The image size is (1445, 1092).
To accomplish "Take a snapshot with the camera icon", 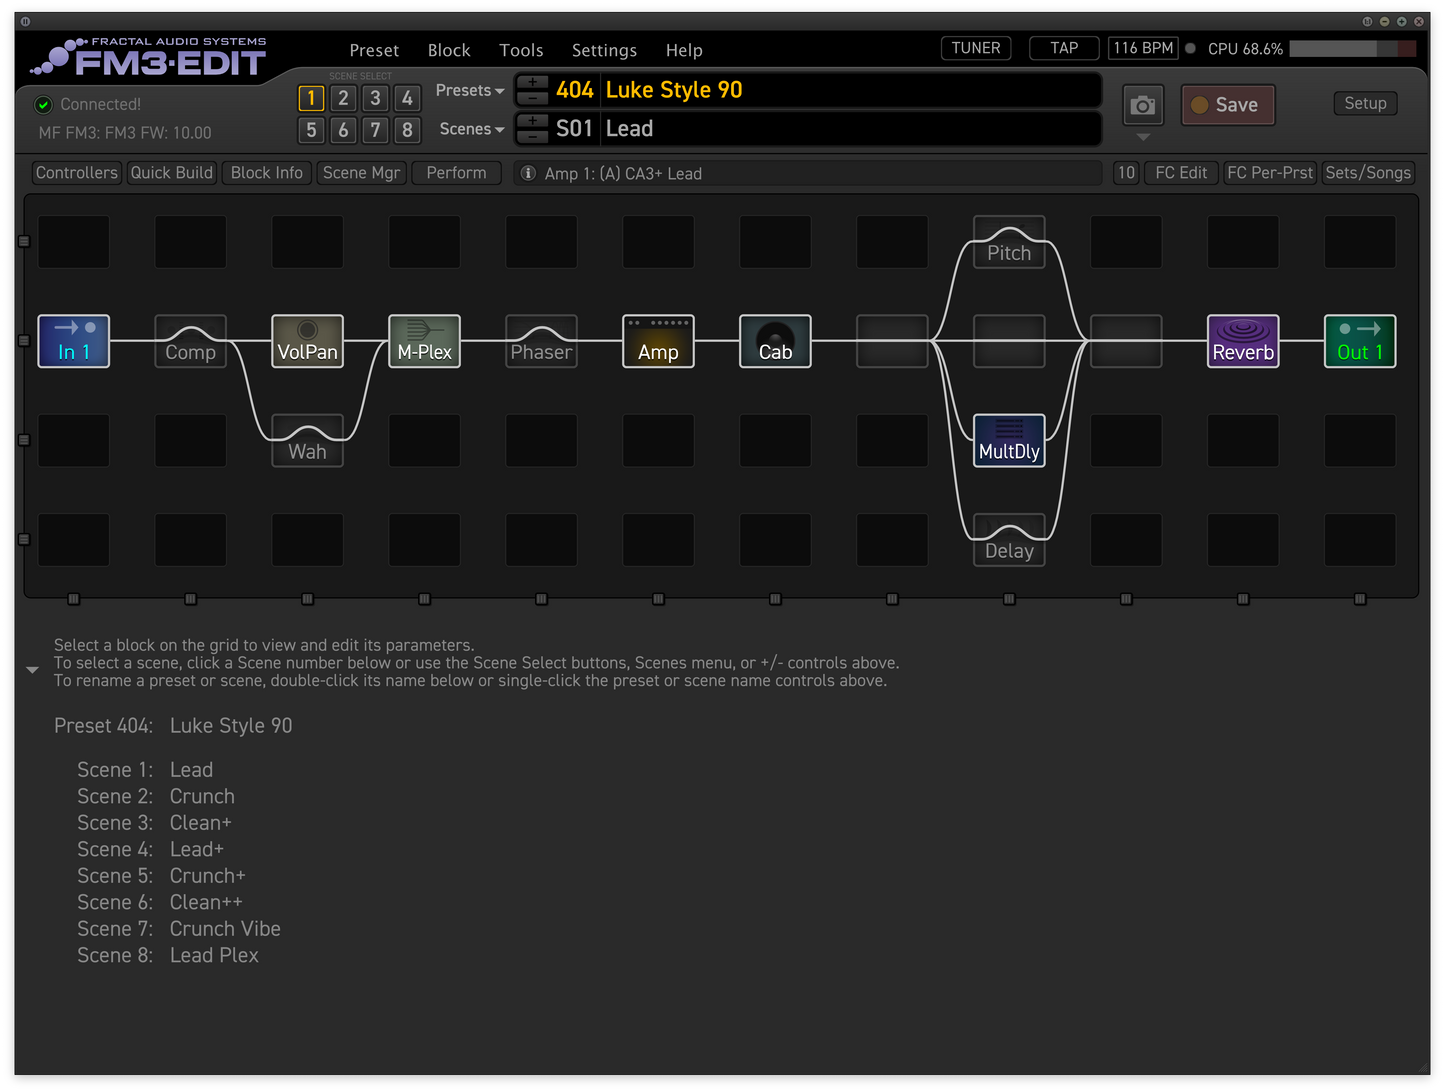I will (1142, 105).
